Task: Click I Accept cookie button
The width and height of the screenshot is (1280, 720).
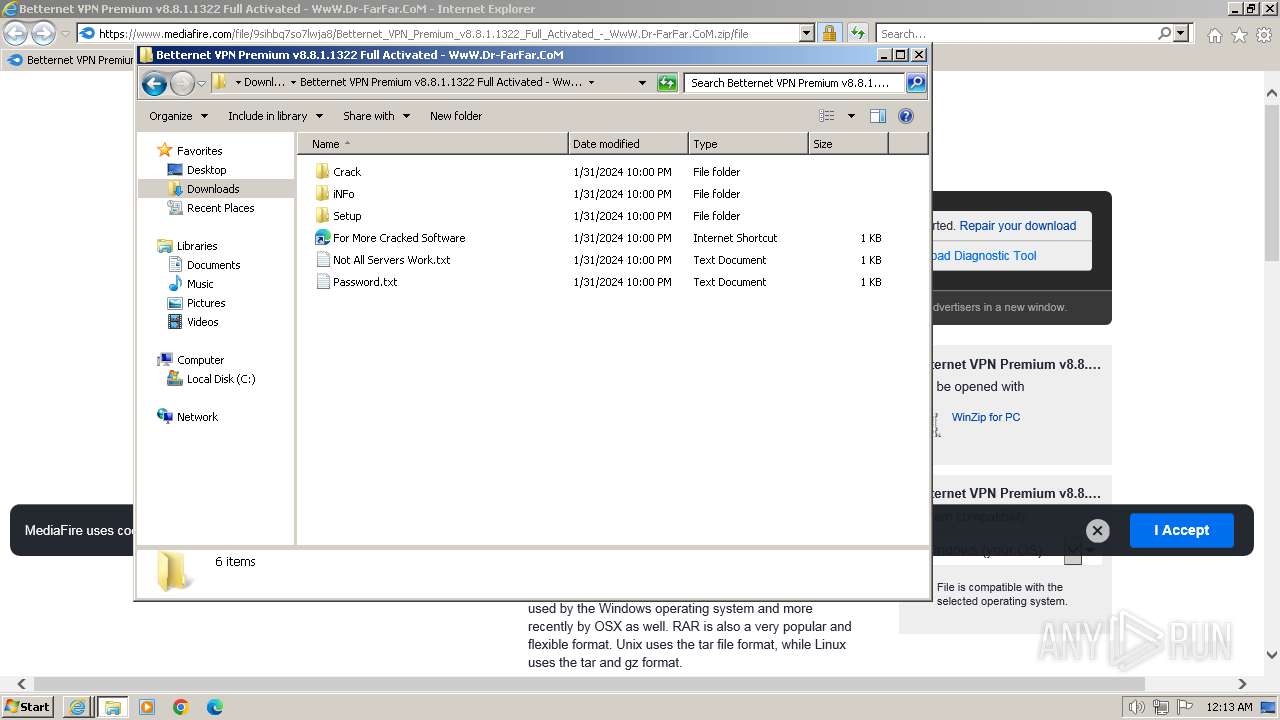Action: 1181,530
